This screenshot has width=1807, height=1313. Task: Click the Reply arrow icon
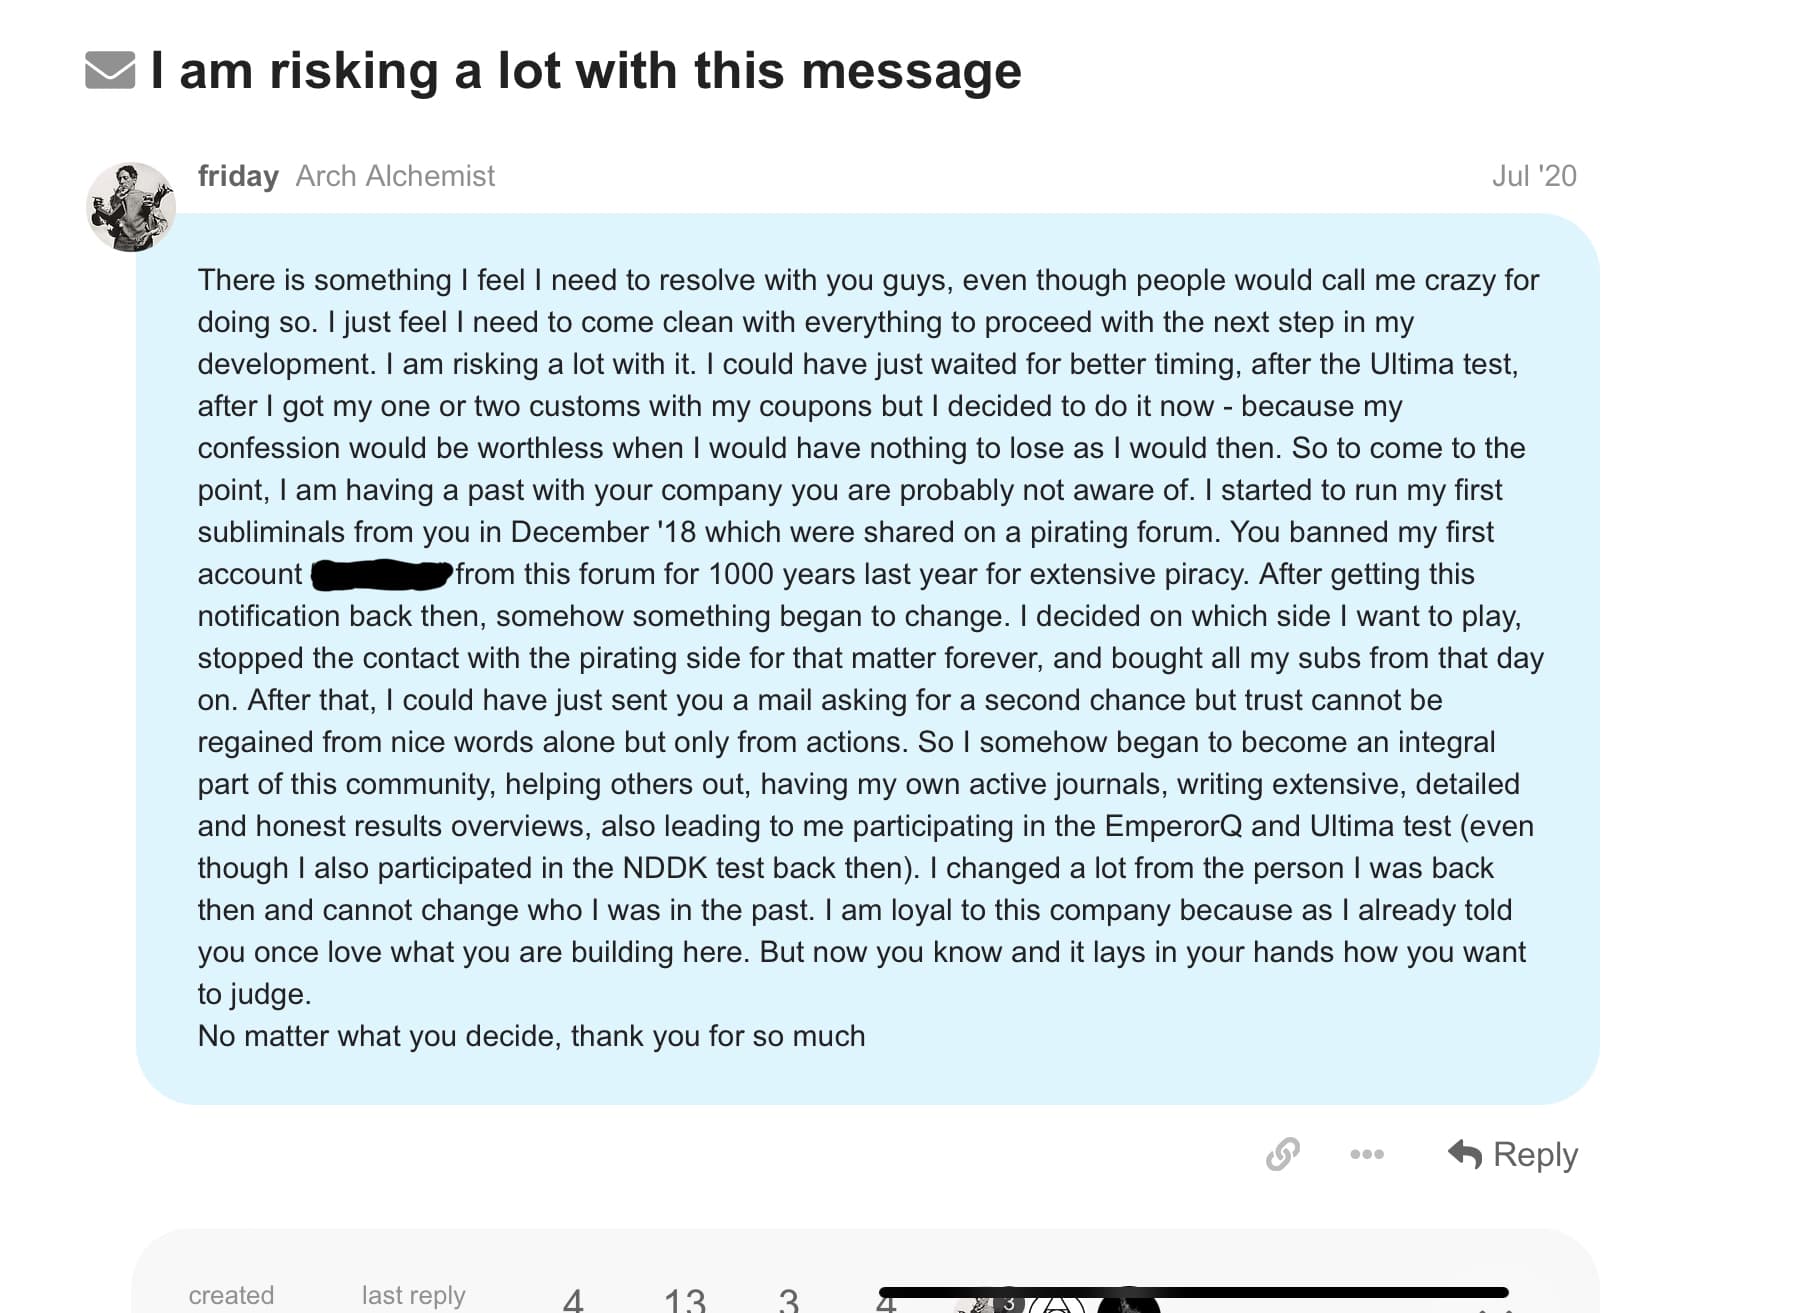(x=1465, y=1154)
